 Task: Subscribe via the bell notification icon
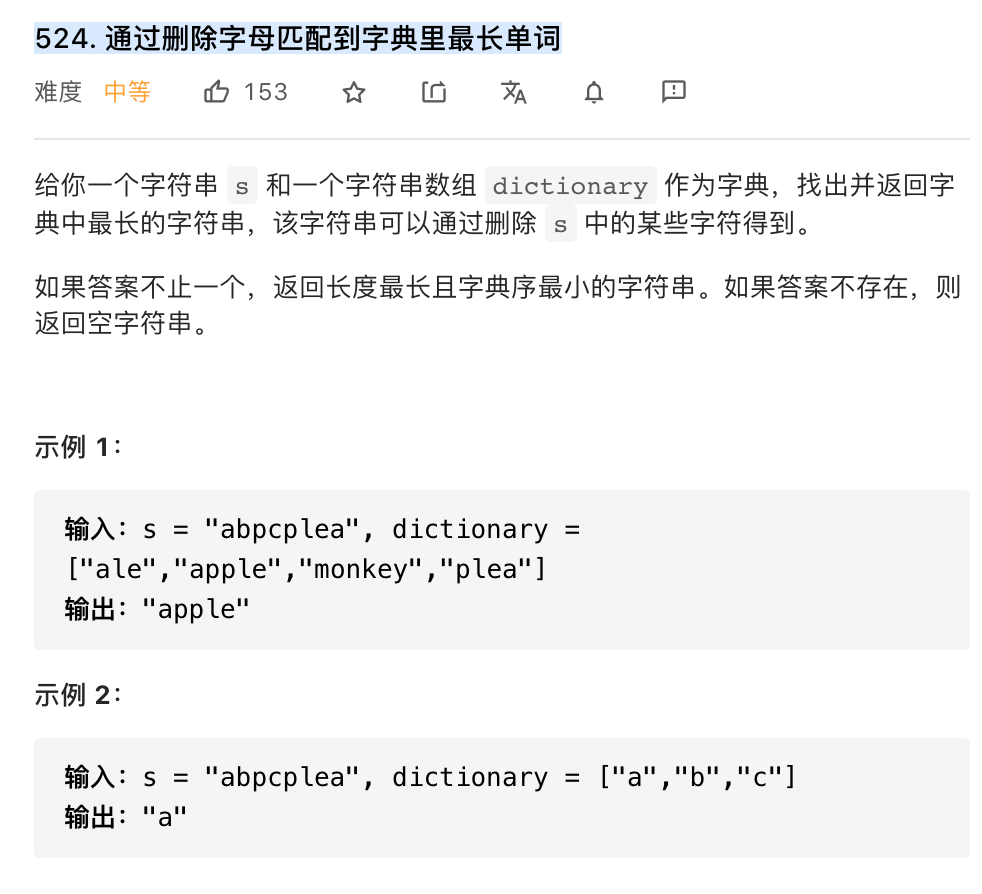coord(594,92)
